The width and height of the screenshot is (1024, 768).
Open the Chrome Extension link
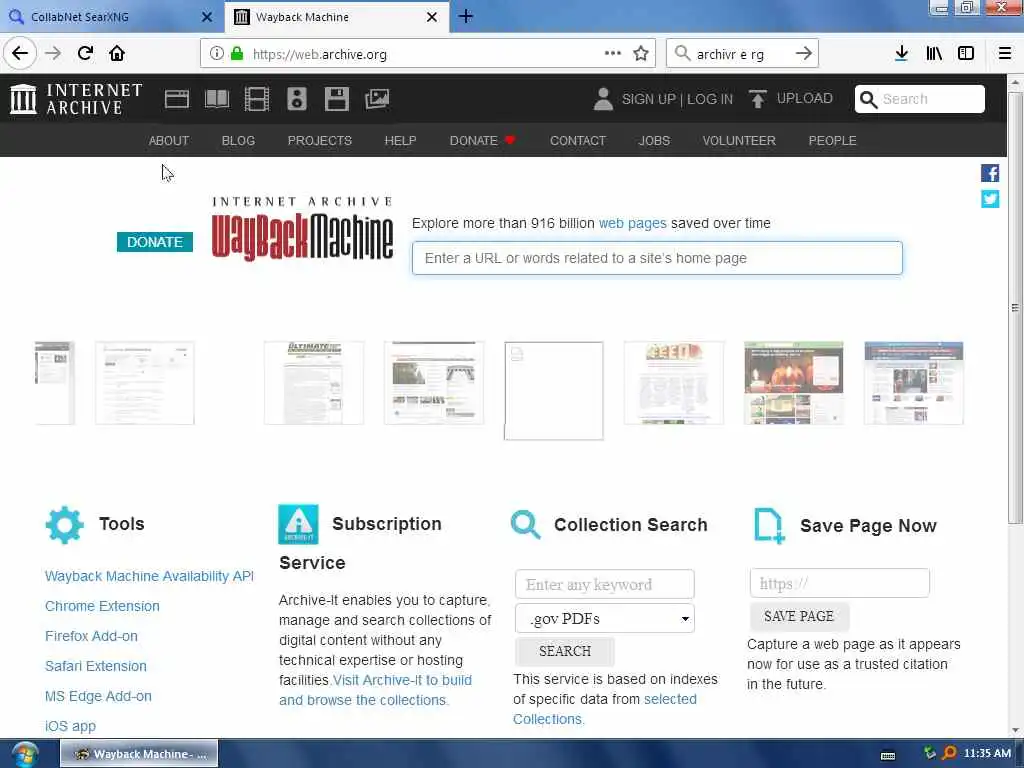click(x=102, y=606)
